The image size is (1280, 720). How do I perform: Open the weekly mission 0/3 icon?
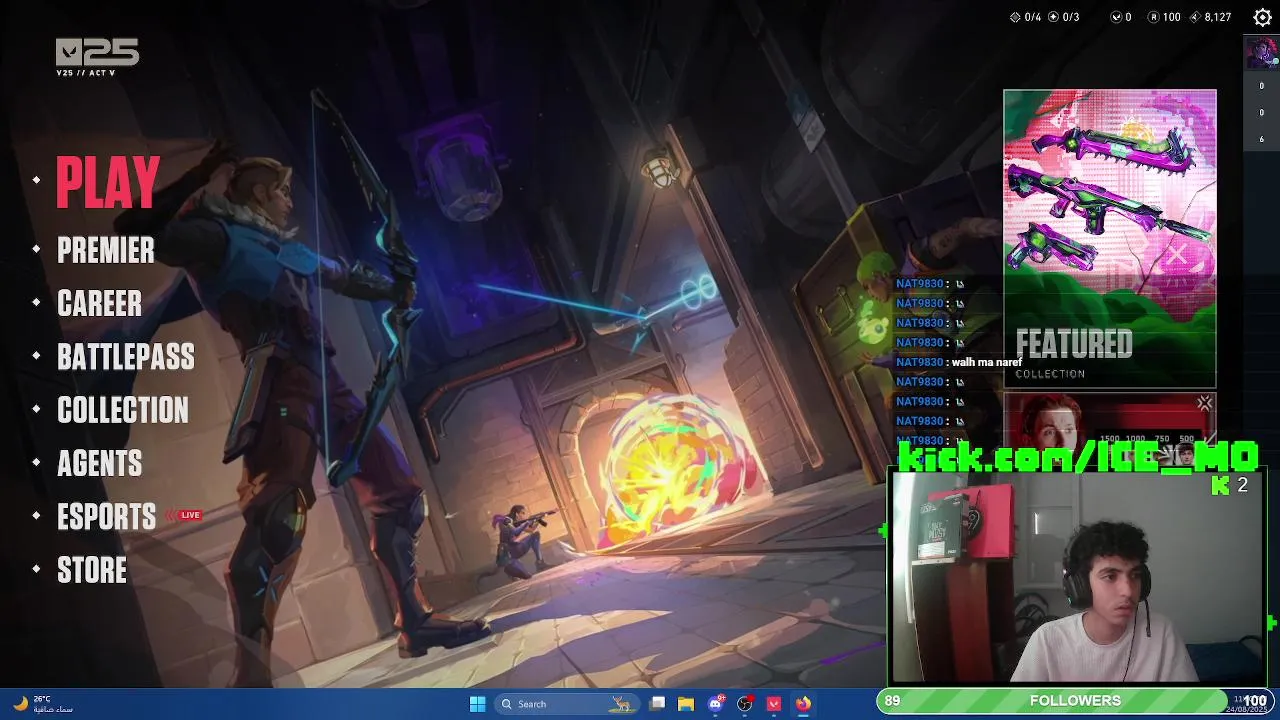pyautogui.click(x=1053, y=17)
